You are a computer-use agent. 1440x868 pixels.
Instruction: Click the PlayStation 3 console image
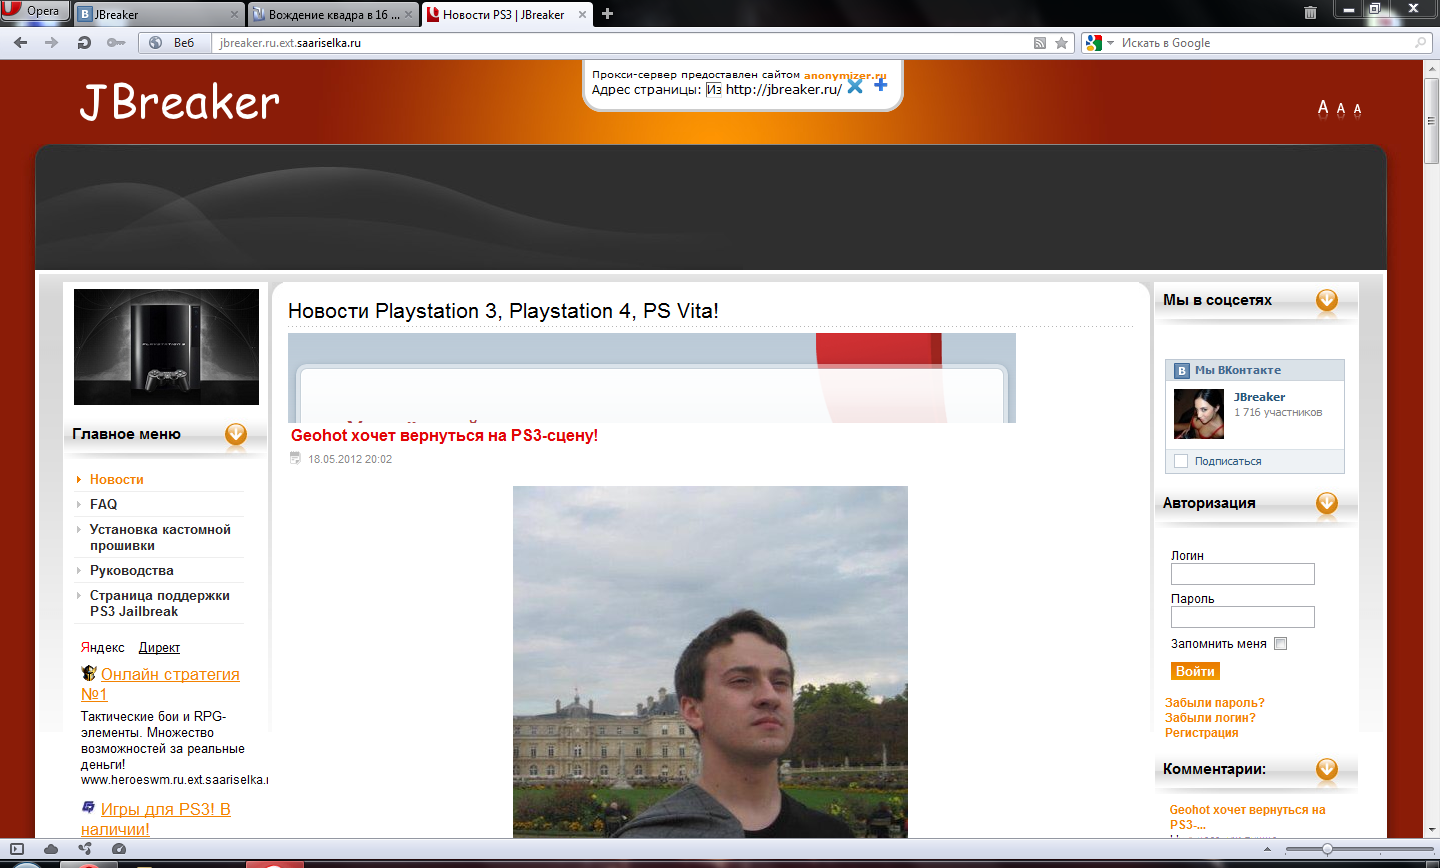pyautogui.click(x=166, y=347)
